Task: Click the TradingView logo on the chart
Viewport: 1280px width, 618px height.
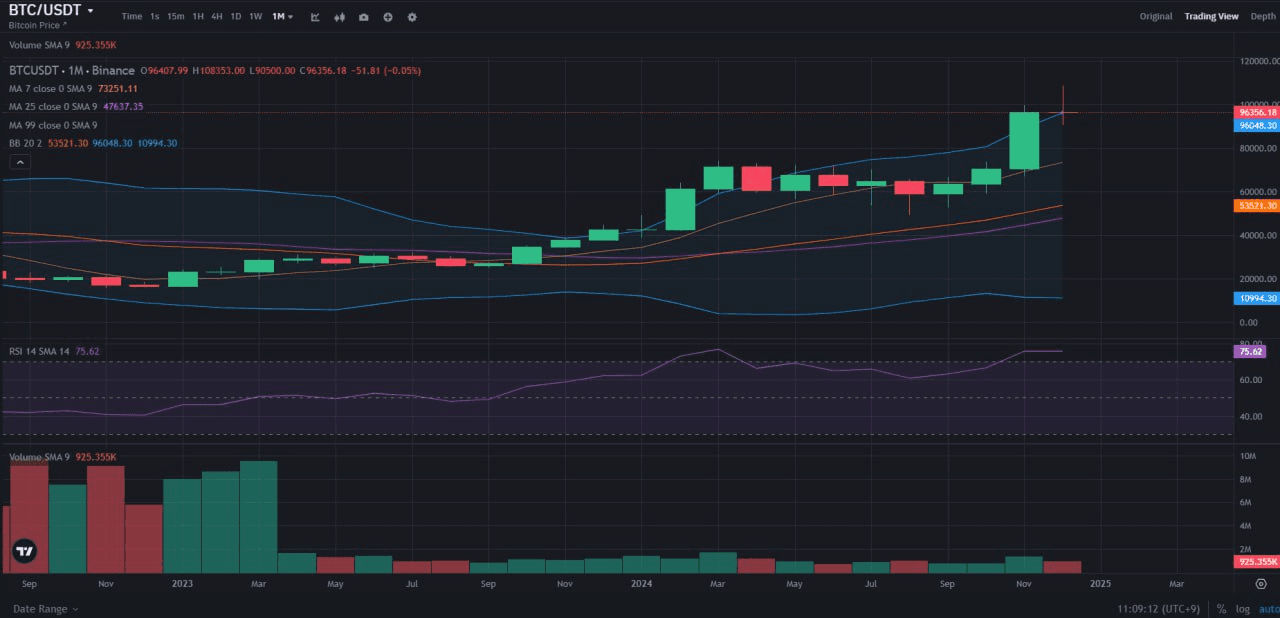Action: 25,550
